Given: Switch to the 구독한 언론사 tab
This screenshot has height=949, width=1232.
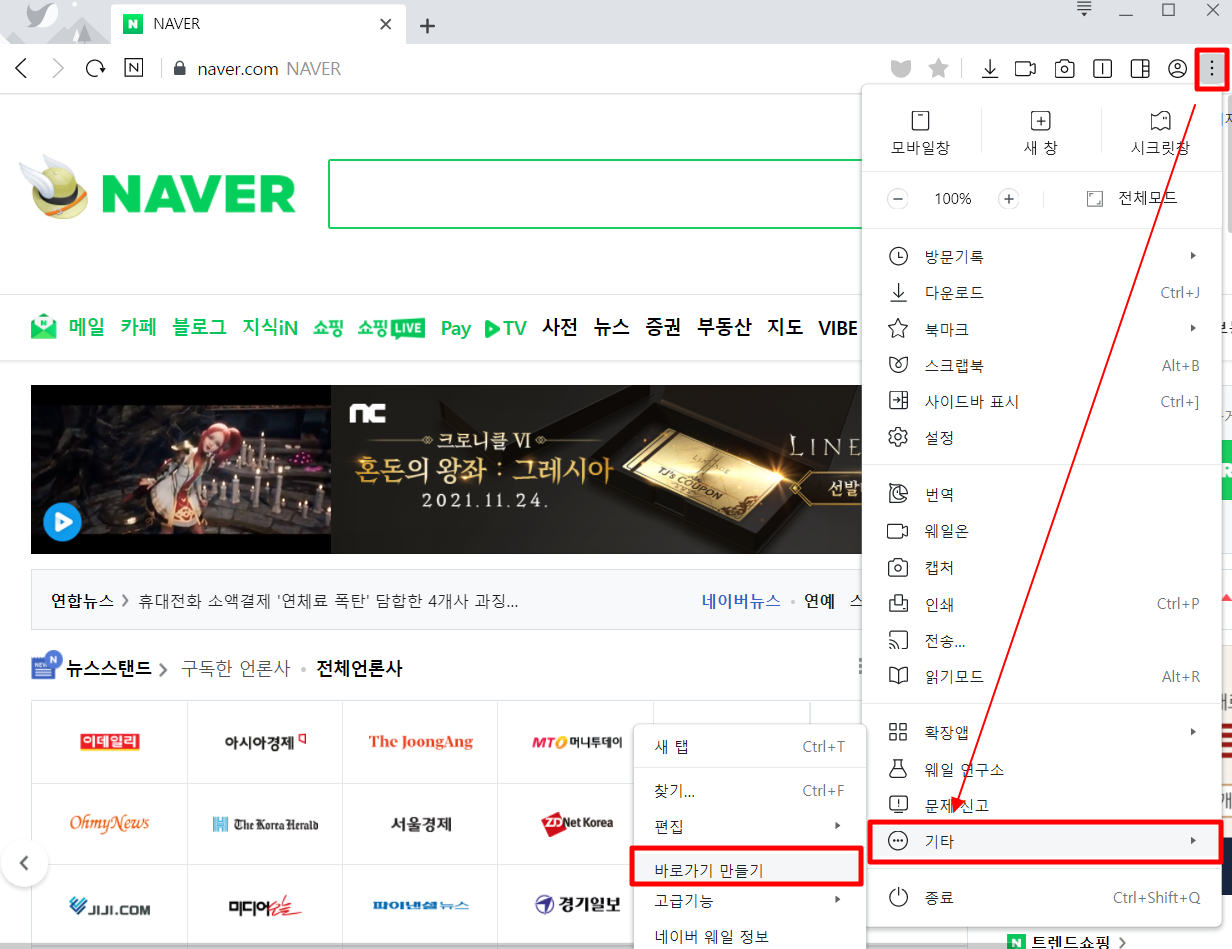Looking at the screenshot, I should pos(235,668).
